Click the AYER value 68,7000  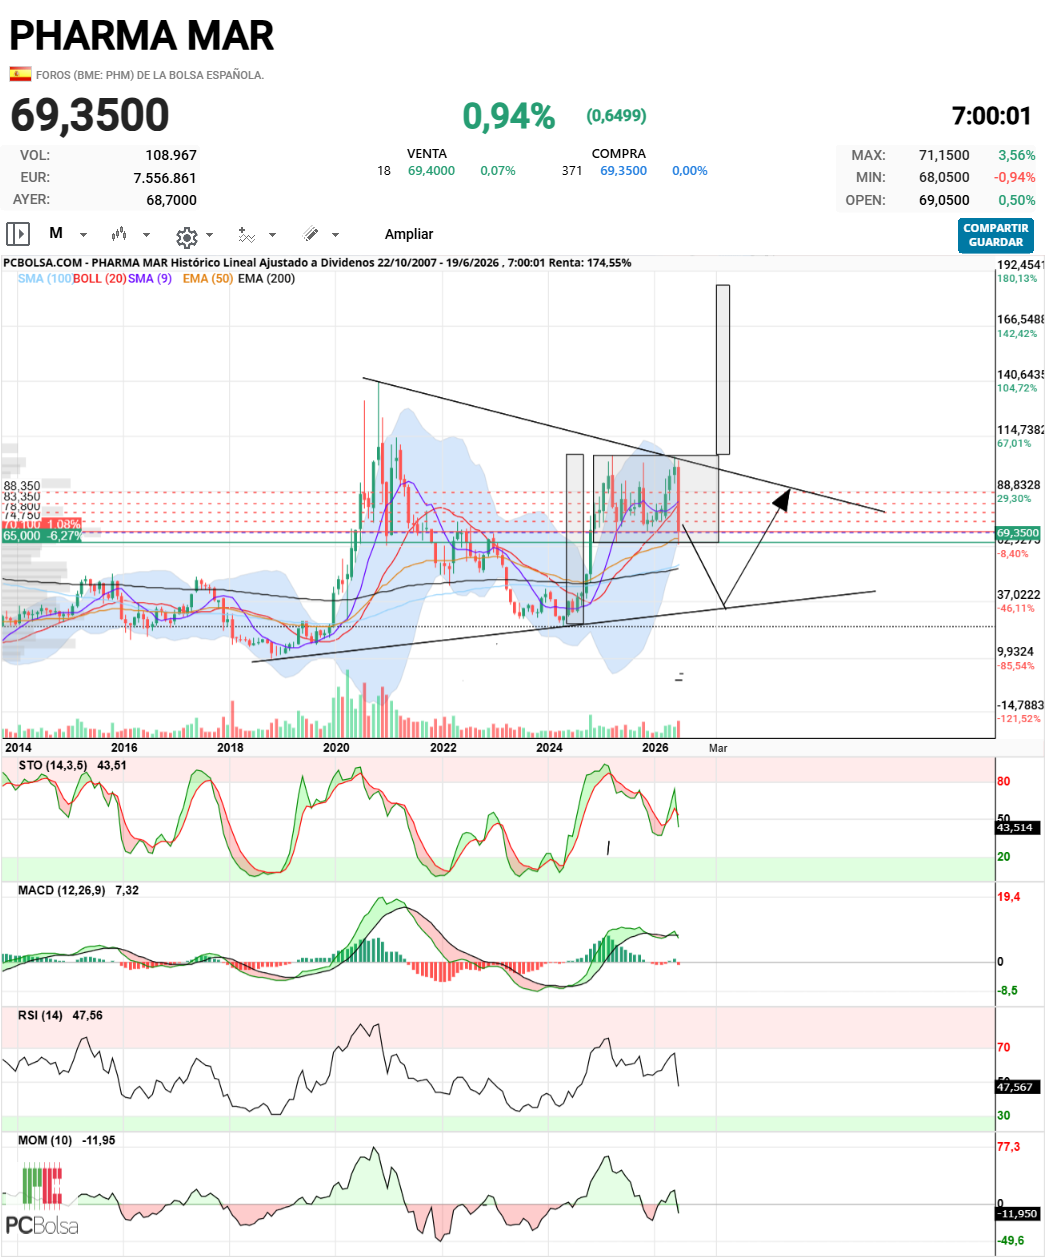tap(171, 200)
